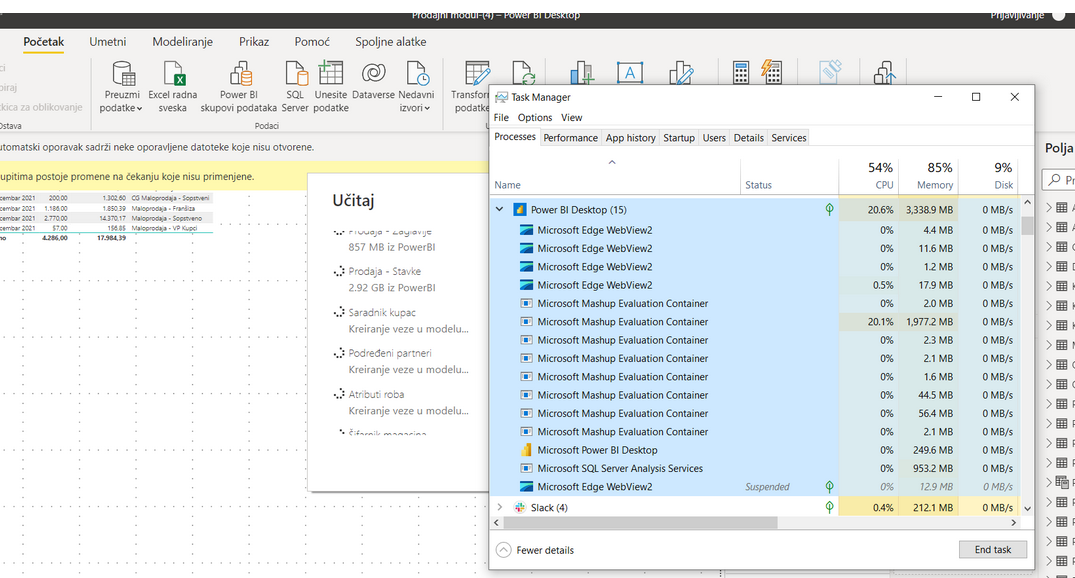Image resolution: width=1075 pixels, height=578 pixels.
Task: Click Microsoft Power BI Desktop yellow icon
Action: pyautogui.click(x=526, y=450)
